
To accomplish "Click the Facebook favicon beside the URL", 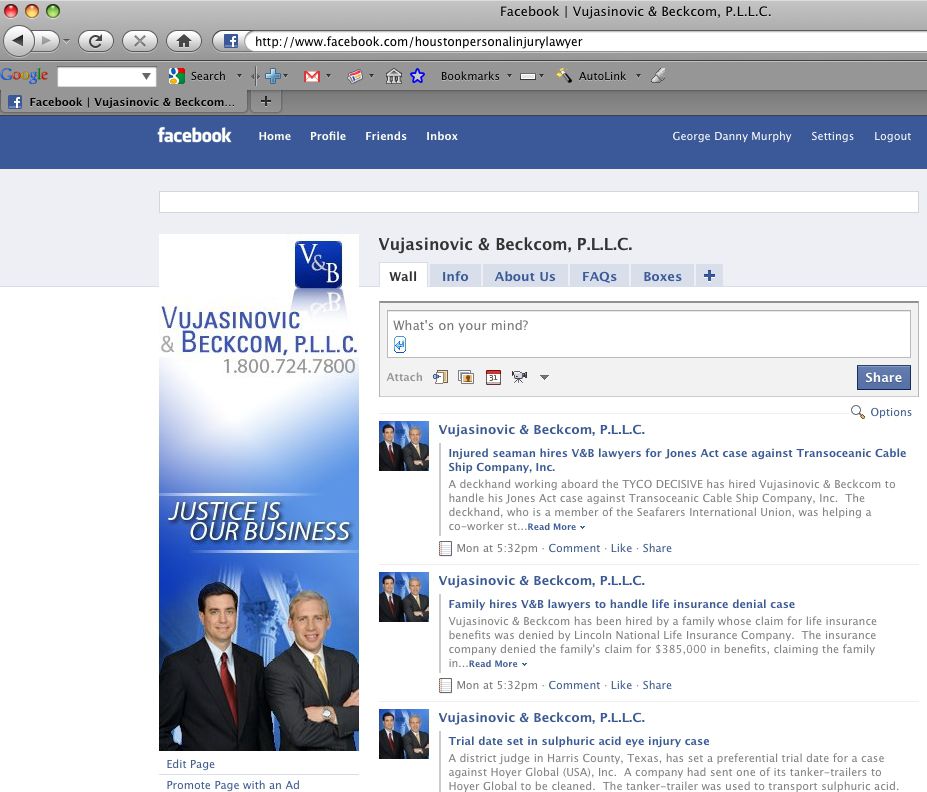I will click(231, 41).
